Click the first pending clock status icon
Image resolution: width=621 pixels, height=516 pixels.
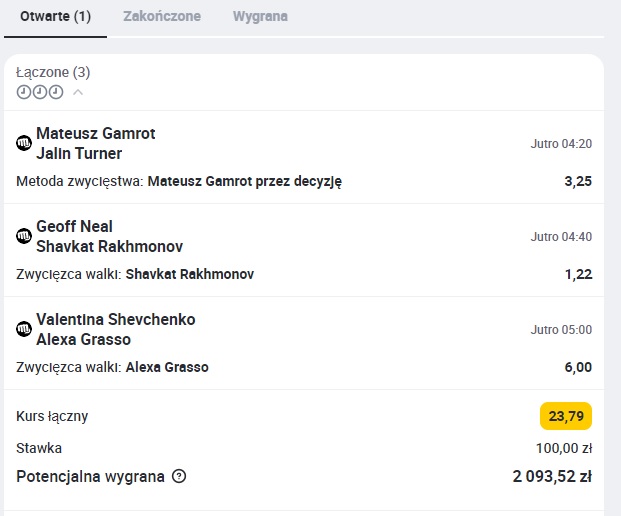point(24,92)
